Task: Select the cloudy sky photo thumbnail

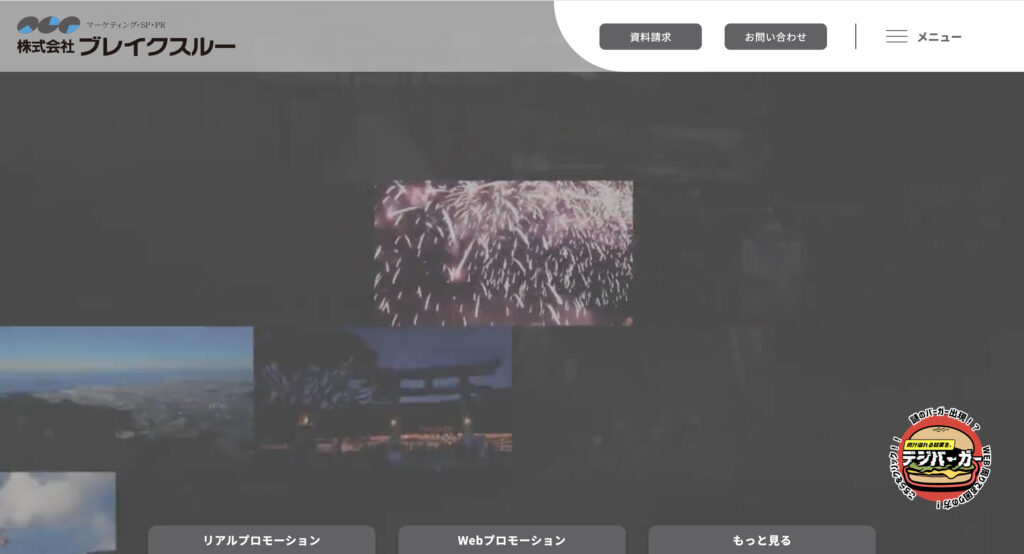Action: (57, 513)
